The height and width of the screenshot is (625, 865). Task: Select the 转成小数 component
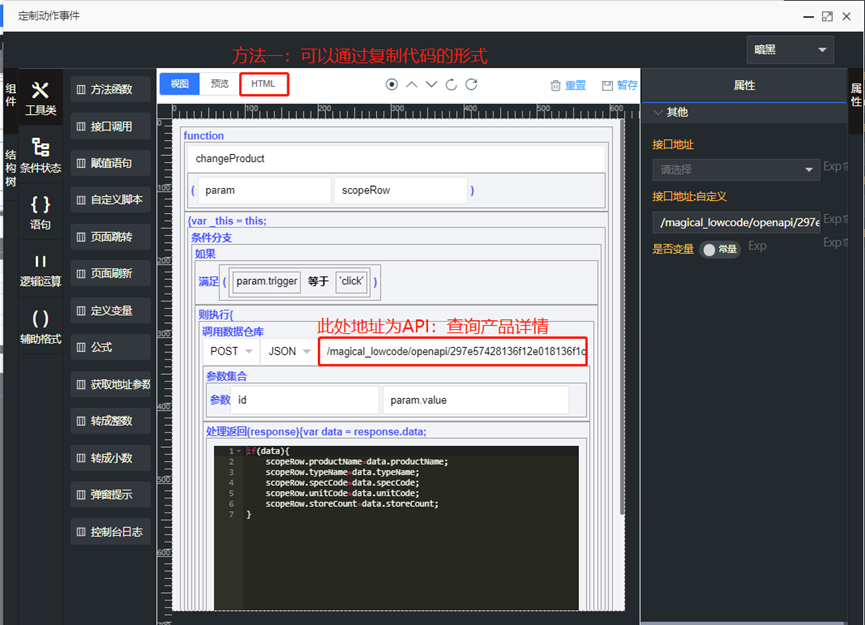(111, 458)
